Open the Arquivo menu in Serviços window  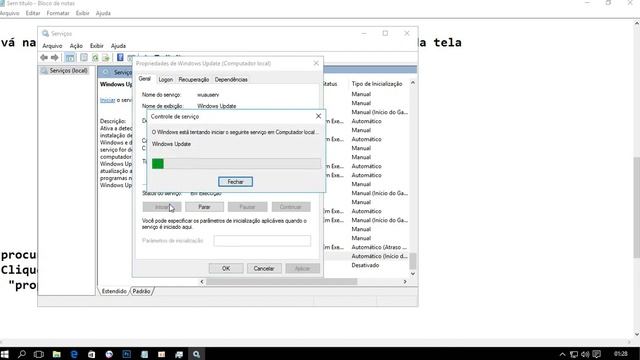52,46
